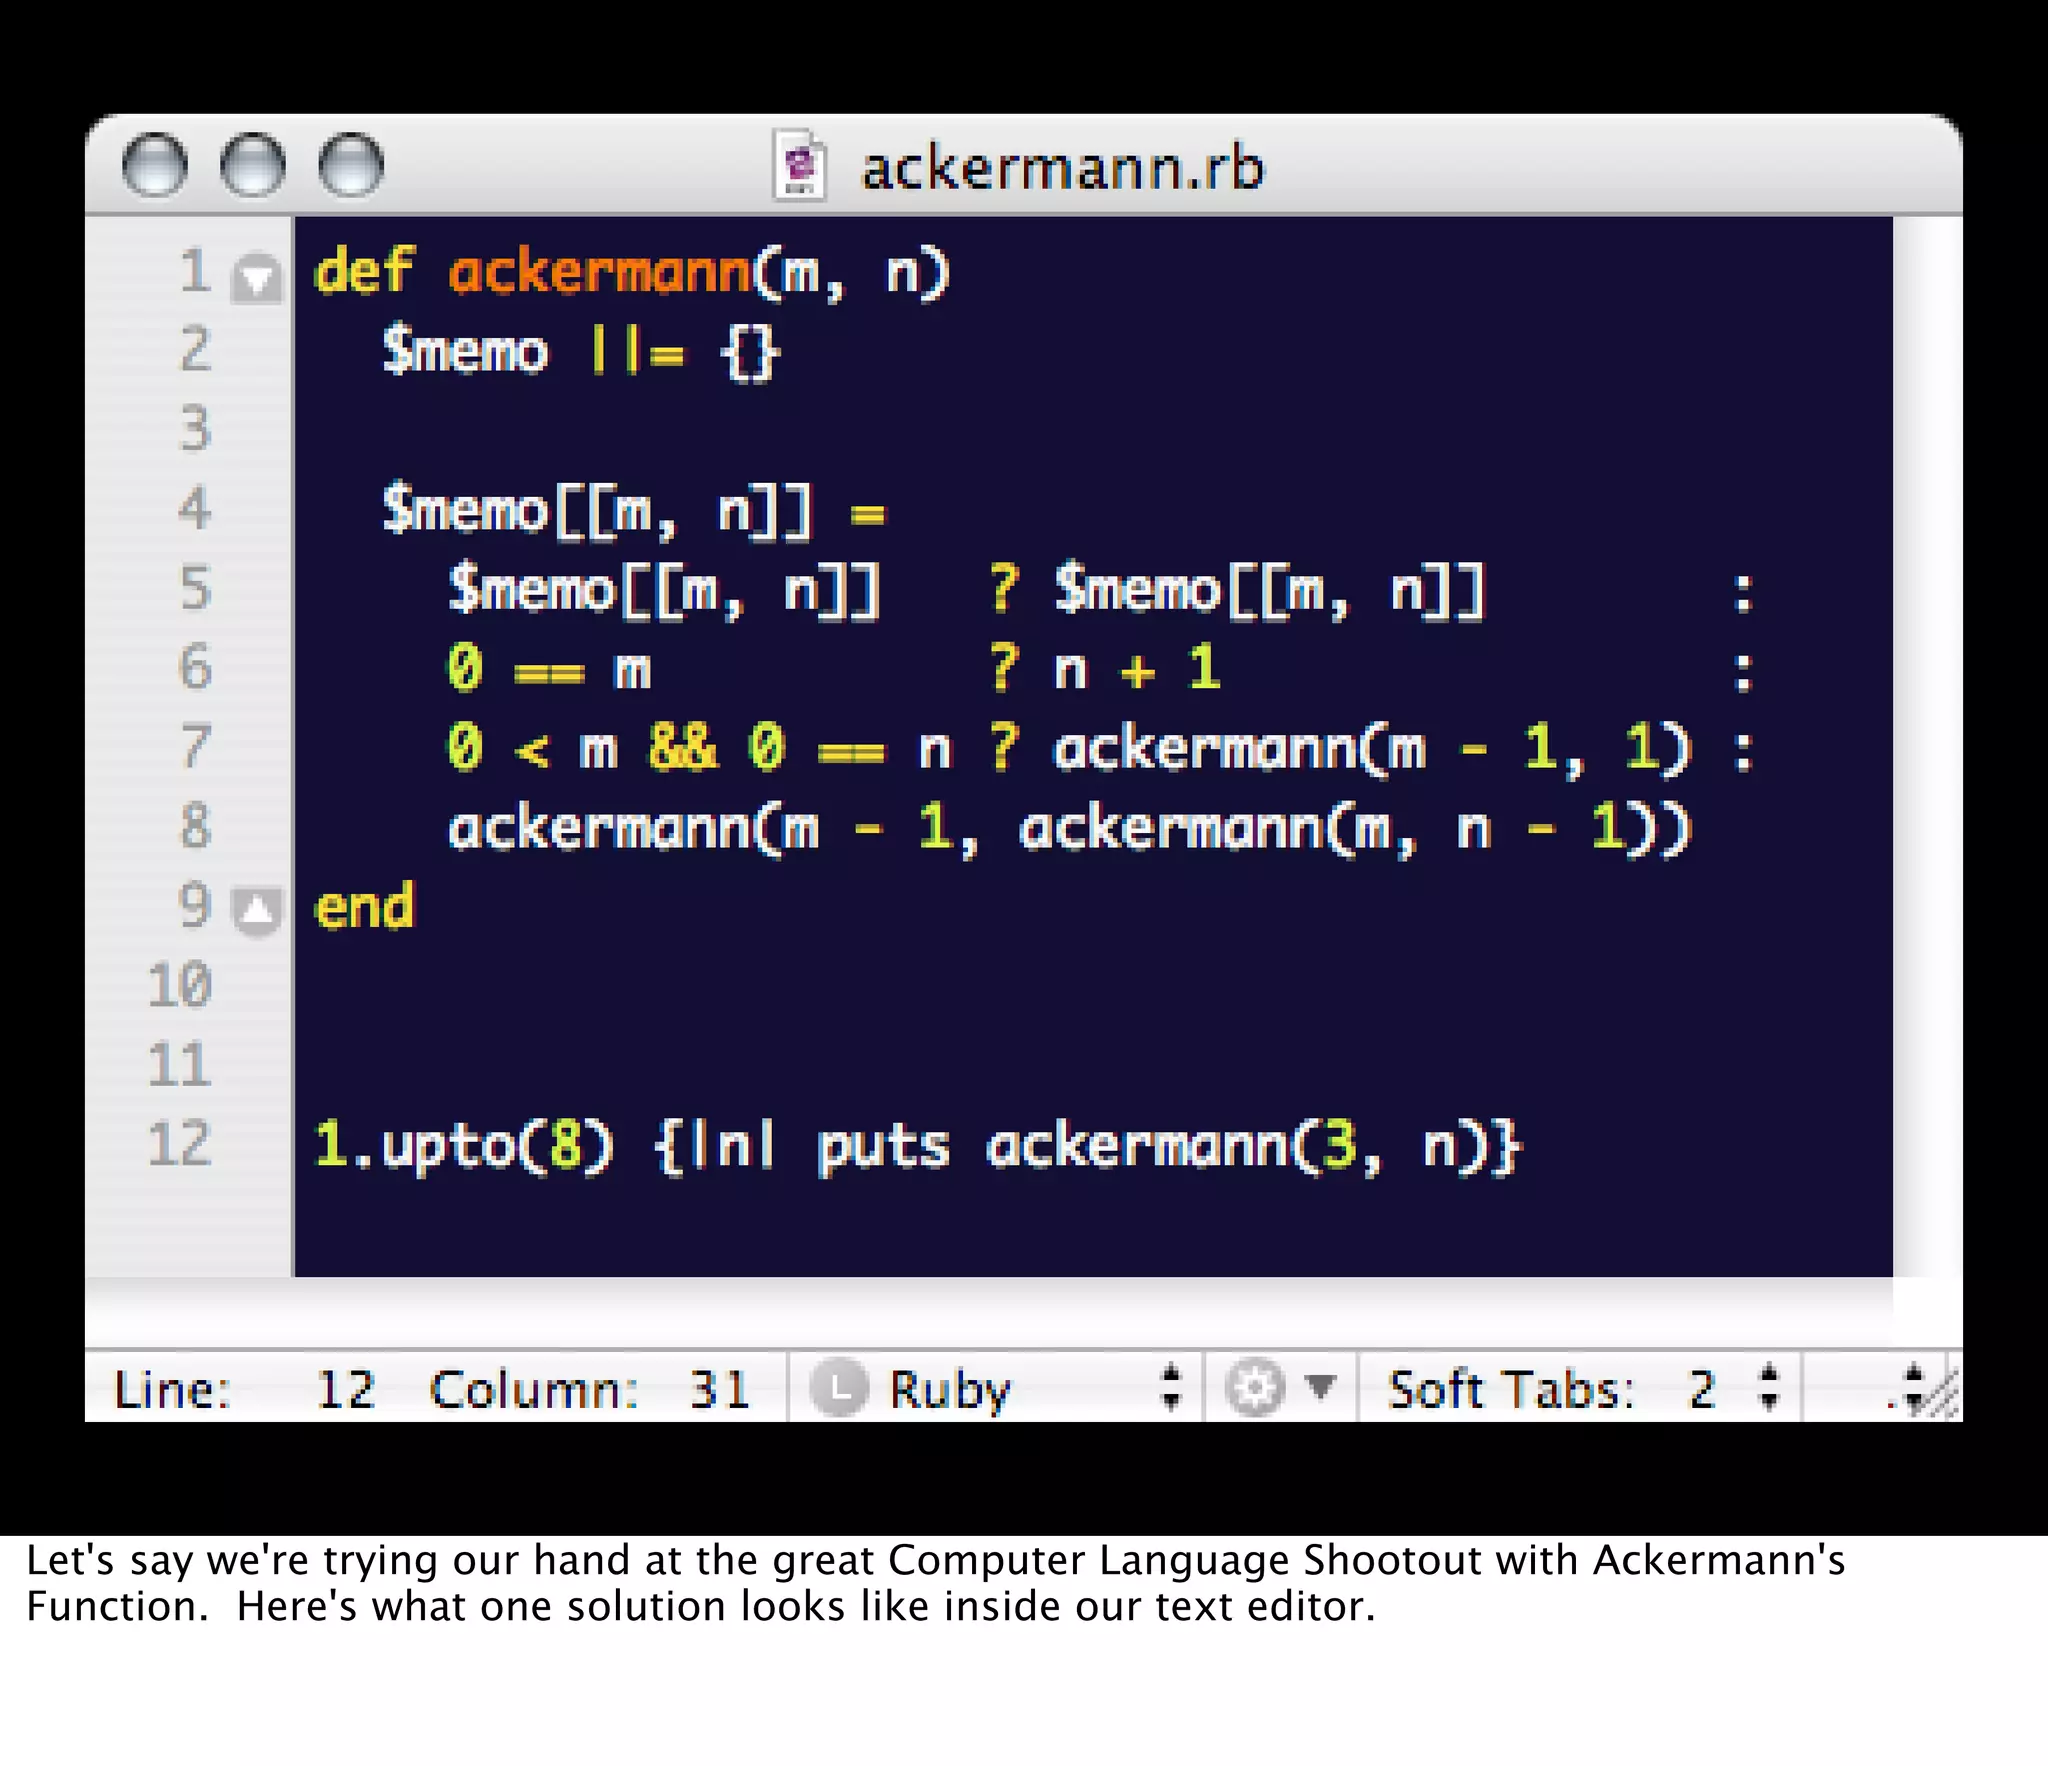Click '$memo ||= {}' on line 2

tap(581, 352)
